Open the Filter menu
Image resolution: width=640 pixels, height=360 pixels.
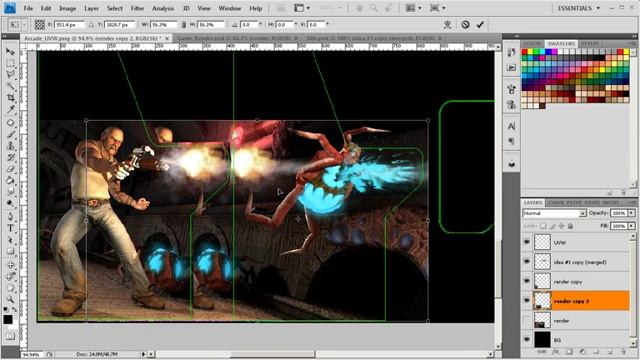pos(137,8)
